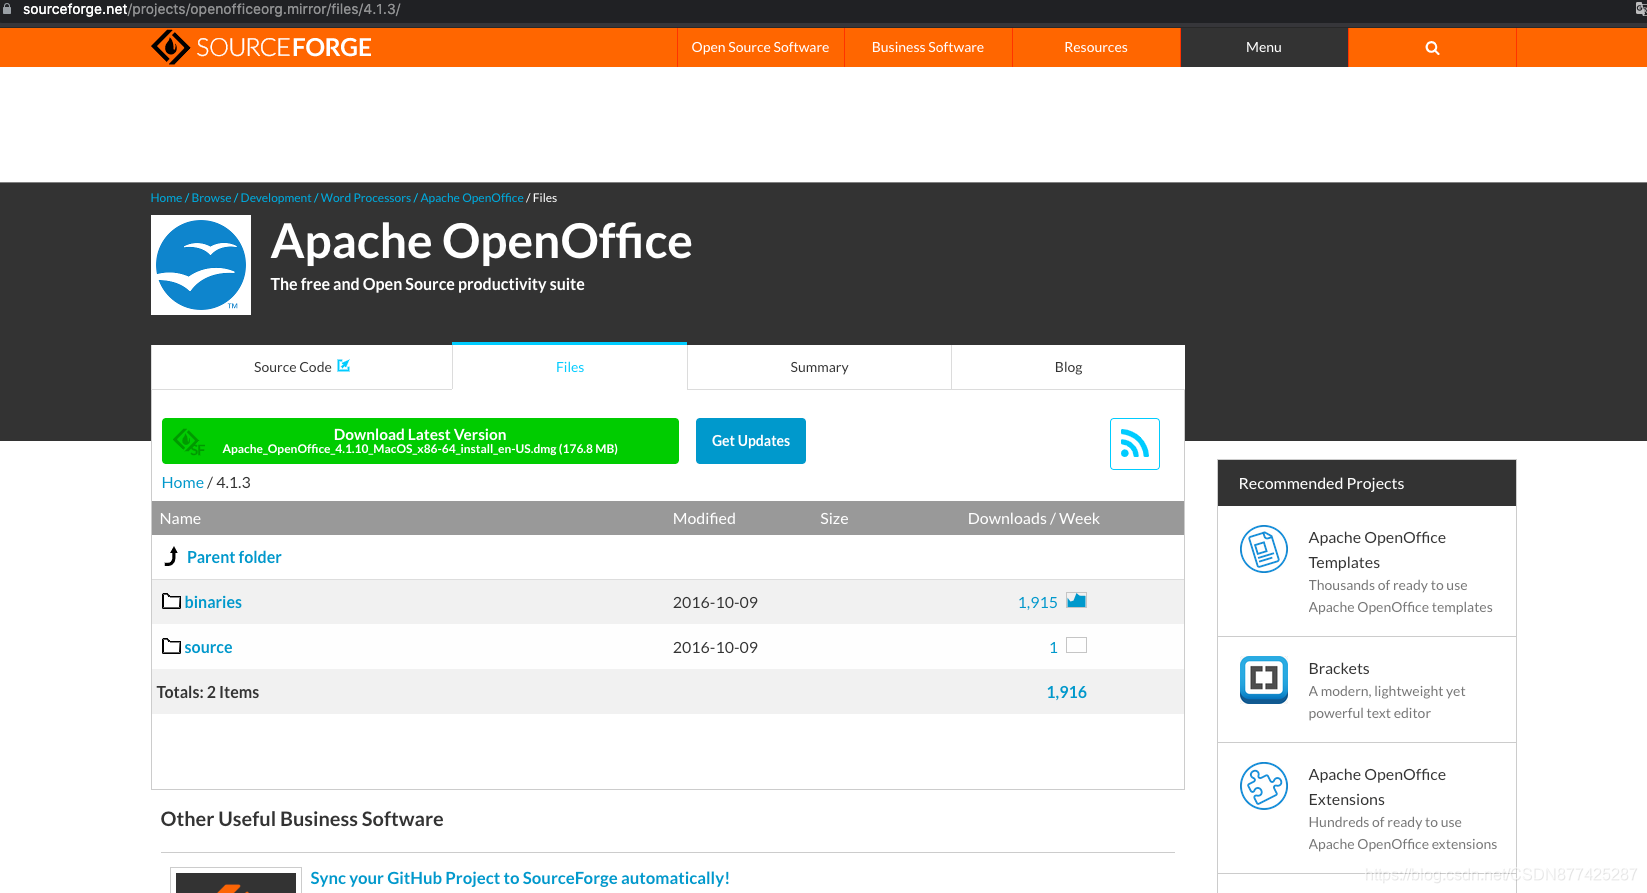Open Apache OpenOffice Templates recommended project
Screen dimensions: 1647x893
1377,550
